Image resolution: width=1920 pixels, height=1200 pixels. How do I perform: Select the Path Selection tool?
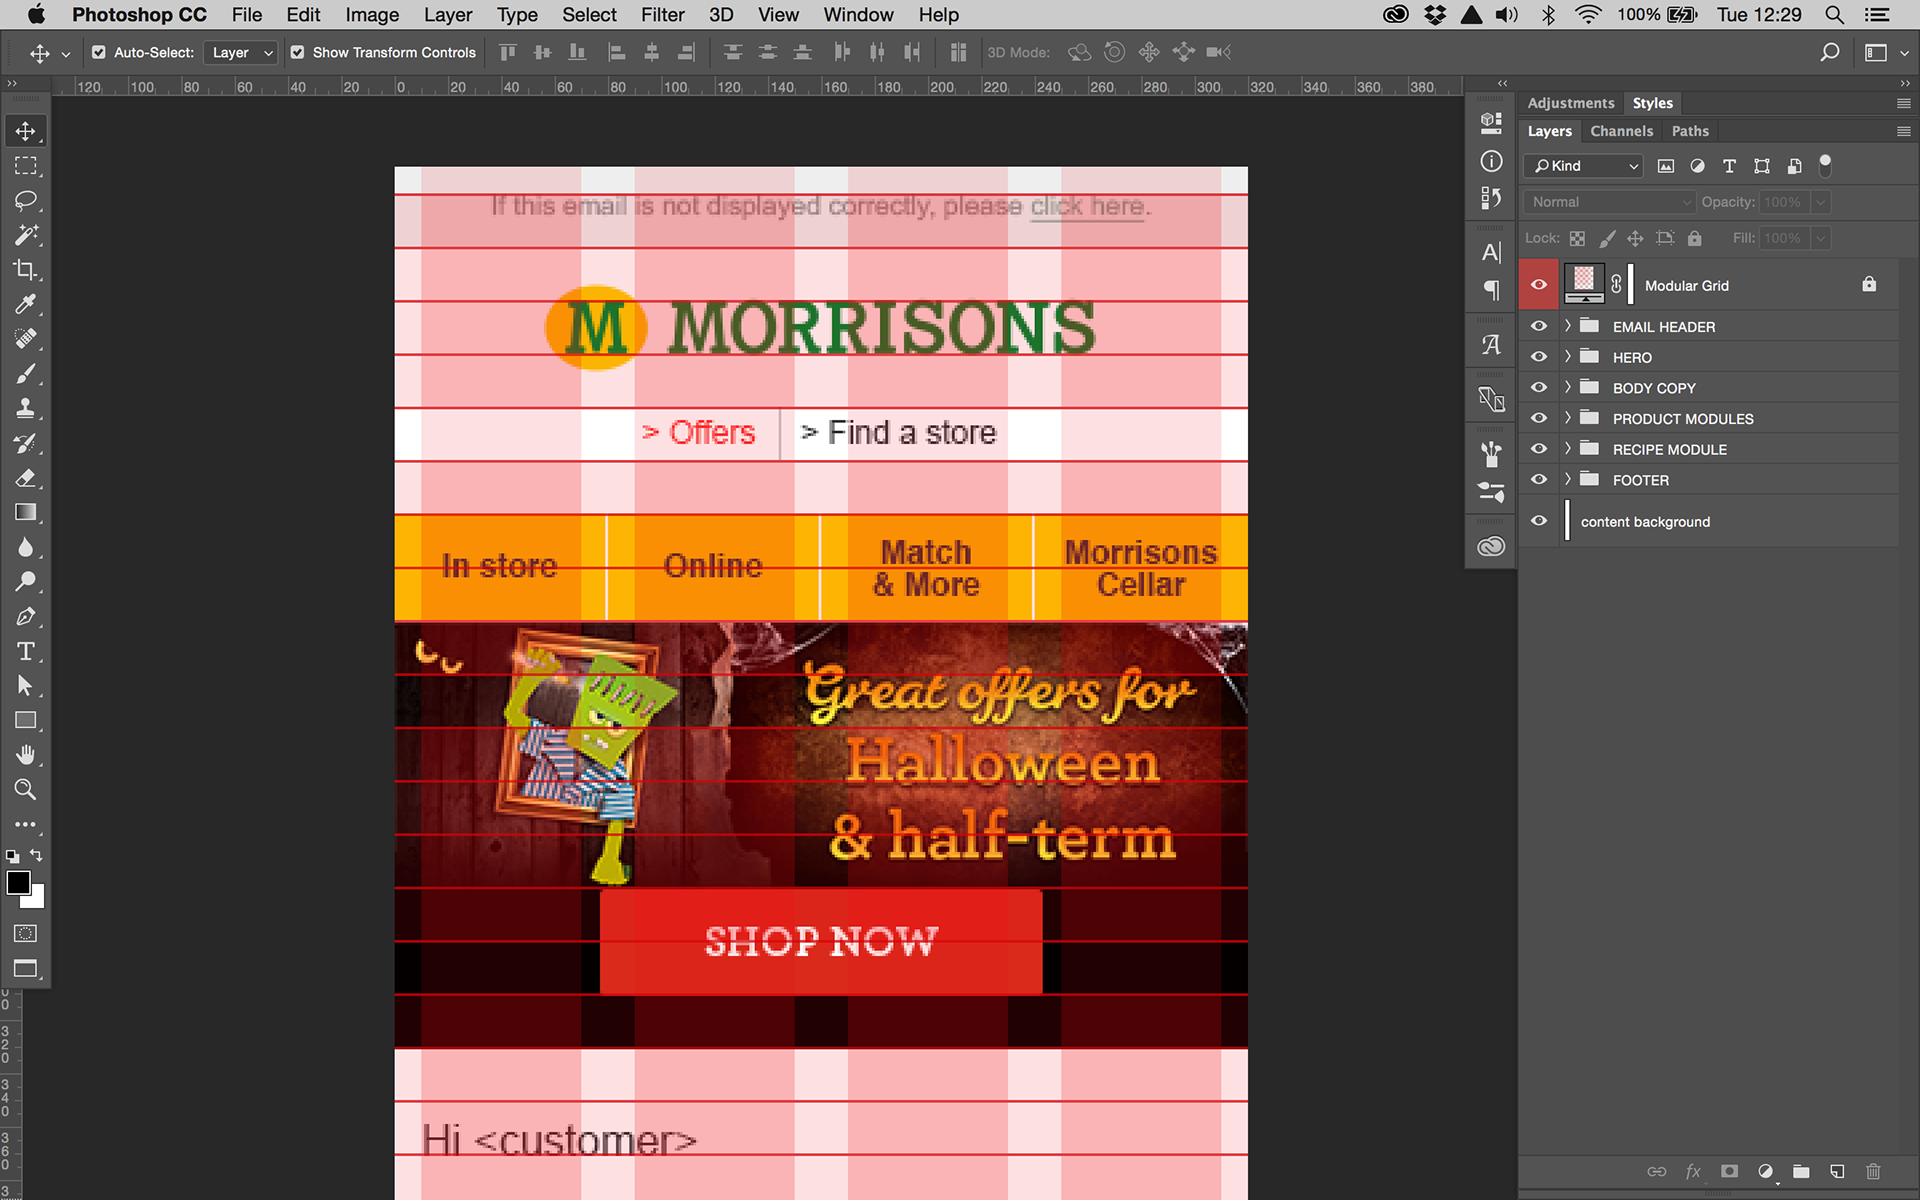point(26,686)
